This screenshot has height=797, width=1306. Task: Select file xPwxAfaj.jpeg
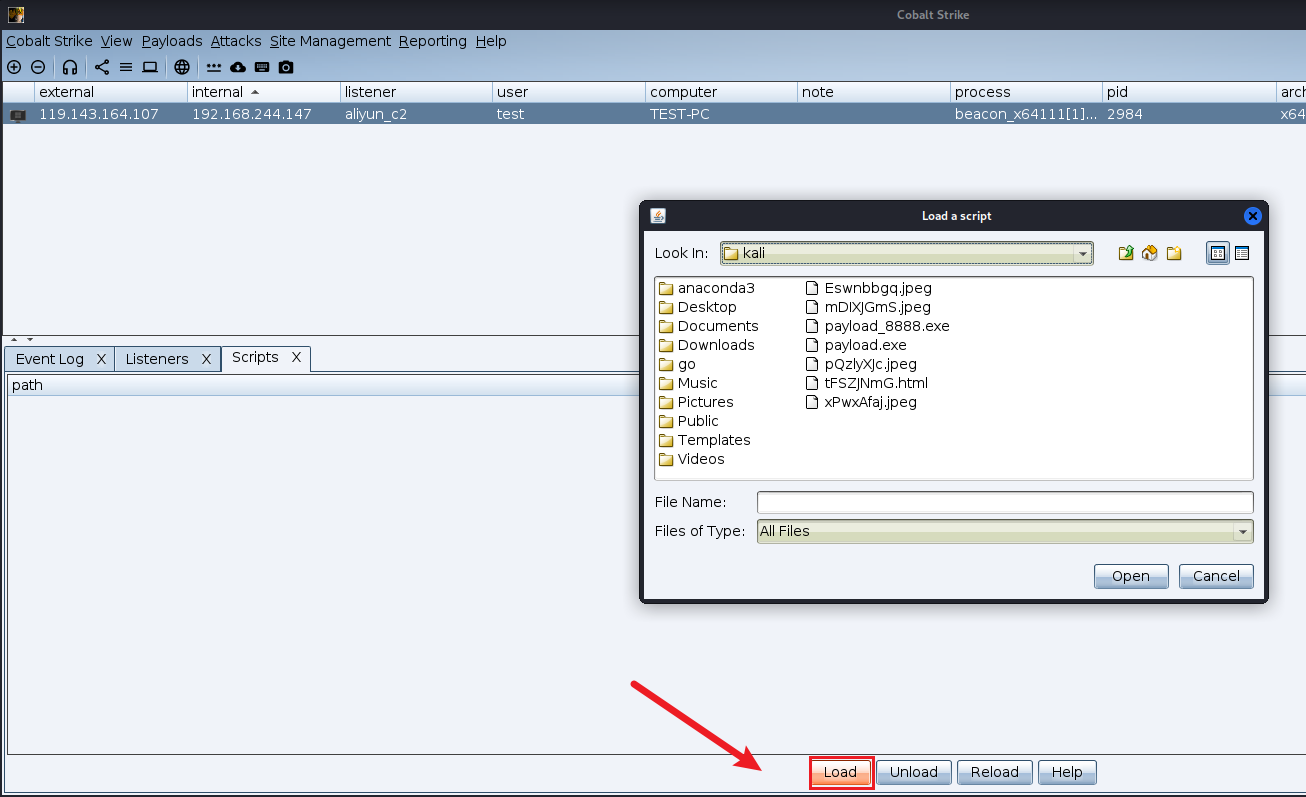861,402
